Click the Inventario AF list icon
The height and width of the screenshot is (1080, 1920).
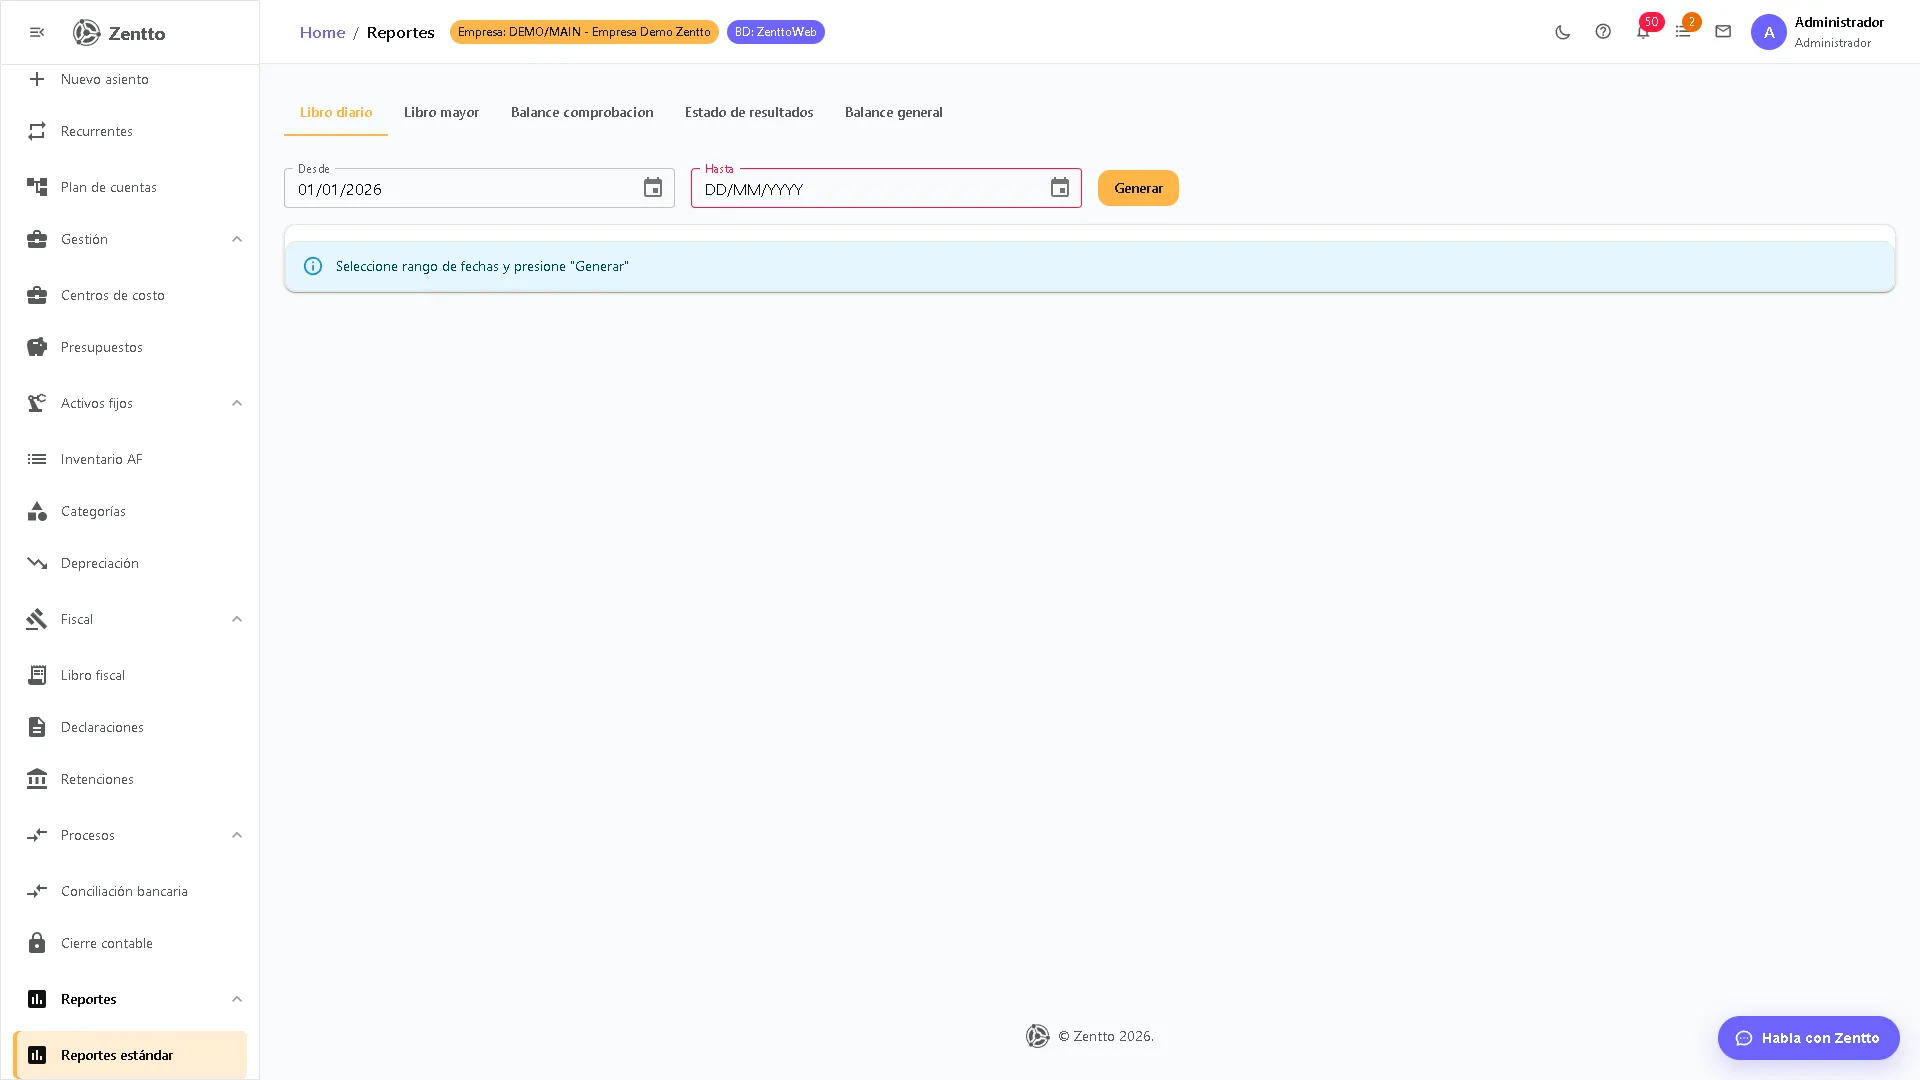click(x=37, y=459)
